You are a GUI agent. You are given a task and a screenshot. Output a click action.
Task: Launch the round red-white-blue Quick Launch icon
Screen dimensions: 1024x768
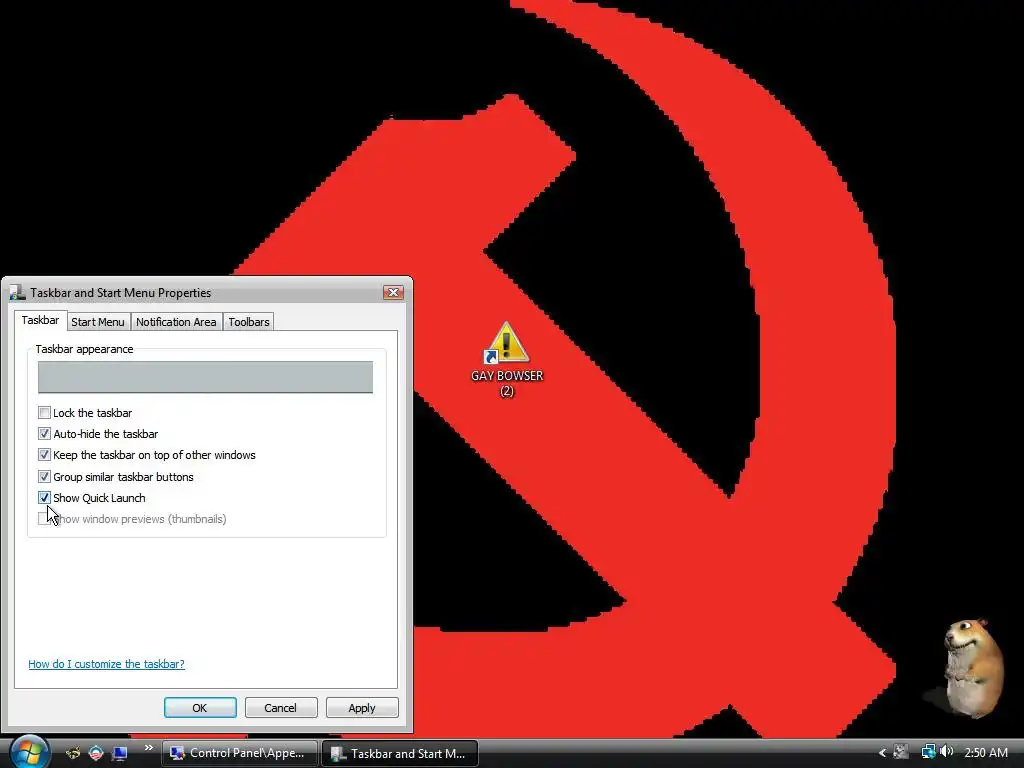96,753
